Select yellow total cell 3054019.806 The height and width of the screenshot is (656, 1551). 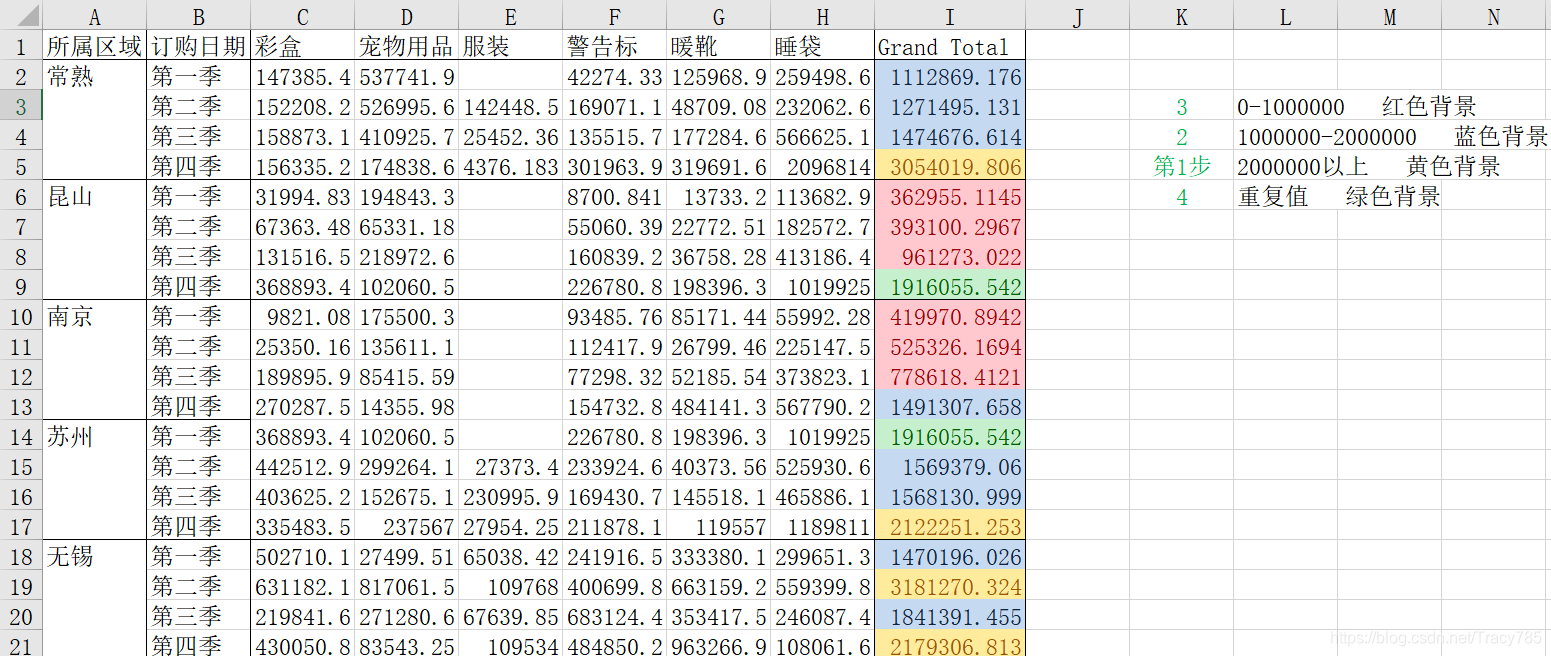pos(950,167)
